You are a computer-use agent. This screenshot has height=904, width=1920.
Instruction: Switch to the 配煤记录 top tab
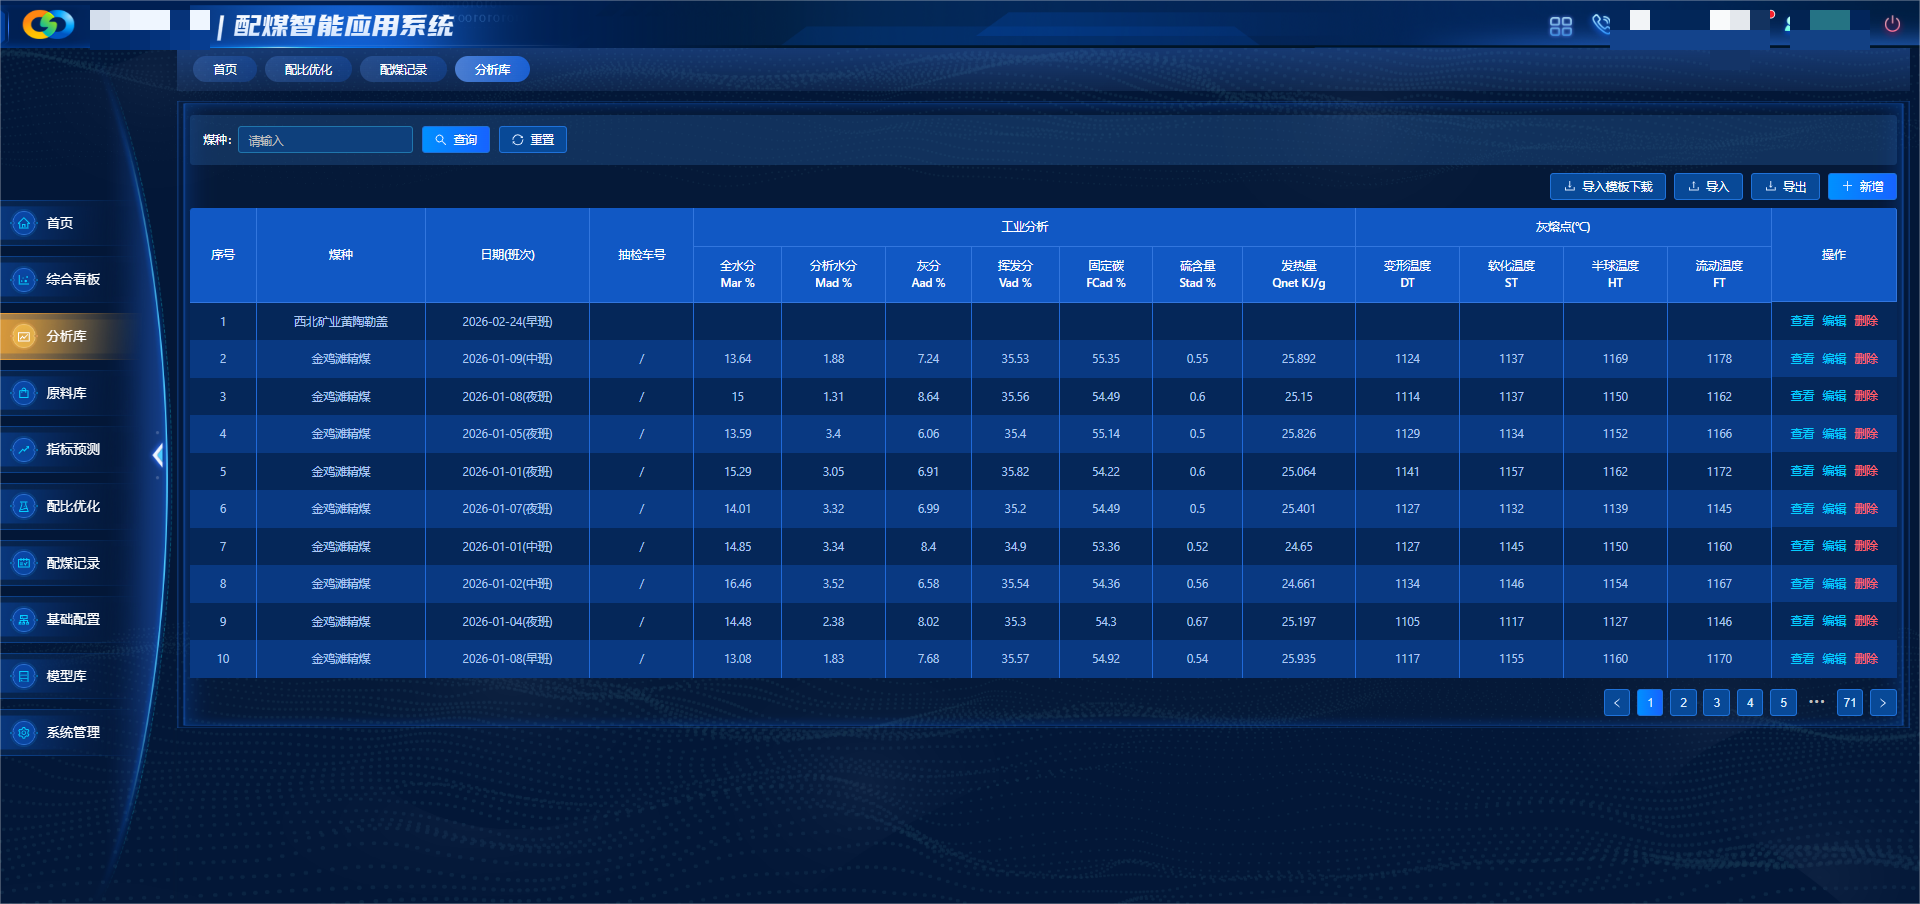pyautogui.click(x=403, y=70)
